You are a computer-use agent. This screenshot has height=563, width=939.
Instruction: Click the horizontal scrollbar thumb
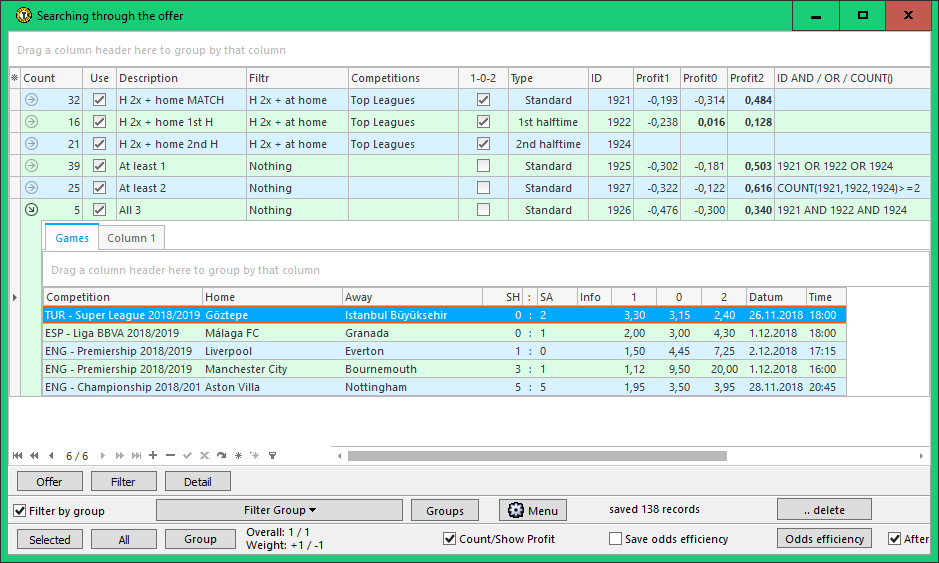[x=537, y=456]
